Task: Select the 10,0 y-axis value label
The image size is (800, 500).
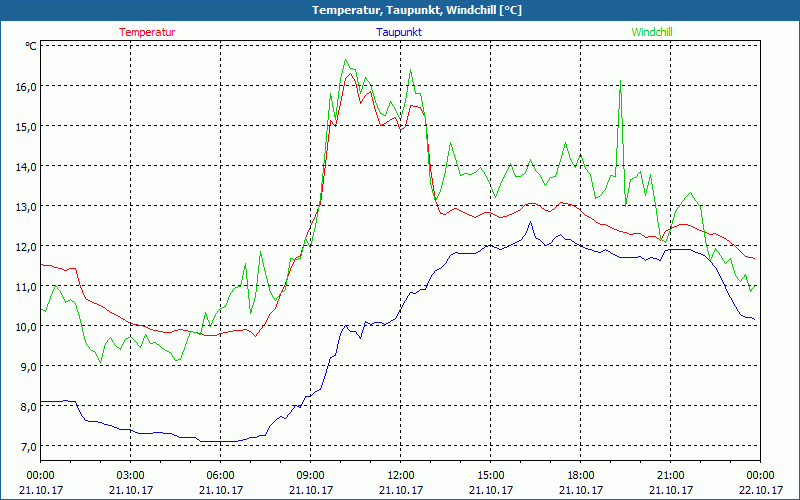Action: 25,326
